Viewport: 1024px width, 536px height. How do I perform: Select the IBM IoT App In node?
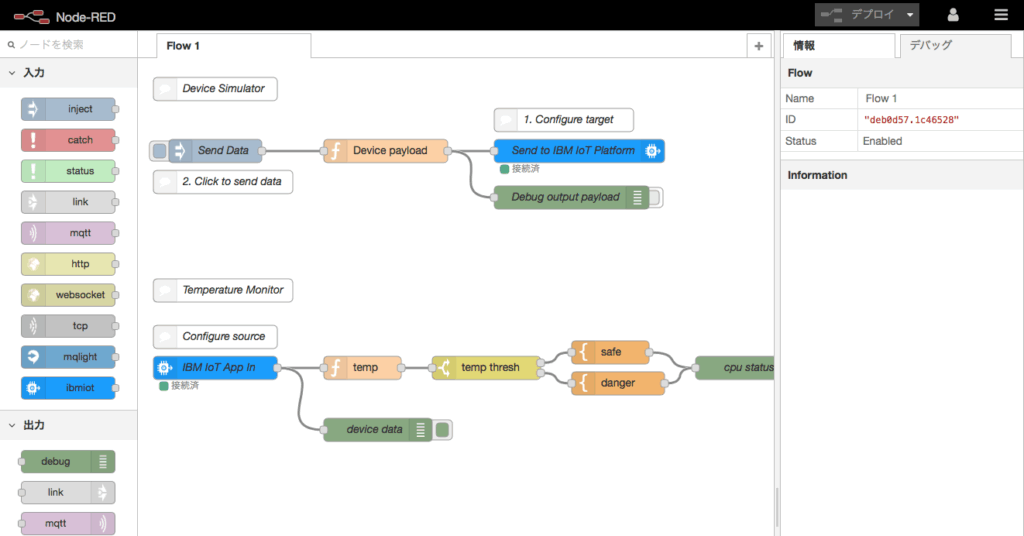(216, 368)
